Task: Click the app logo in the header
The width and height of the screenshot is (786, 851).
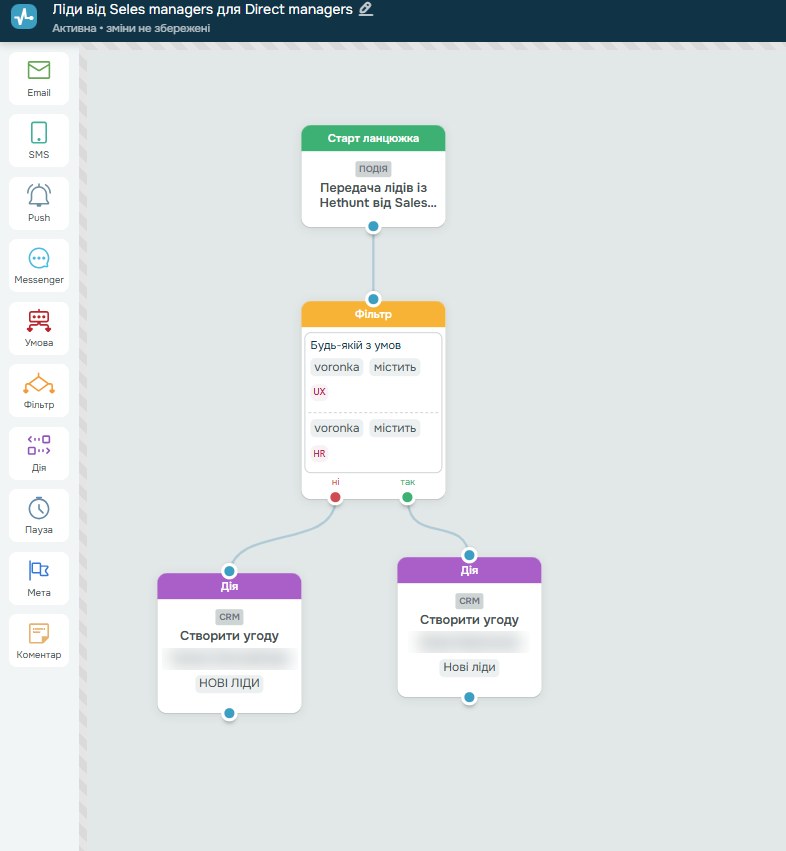Action: pos(24,16)
